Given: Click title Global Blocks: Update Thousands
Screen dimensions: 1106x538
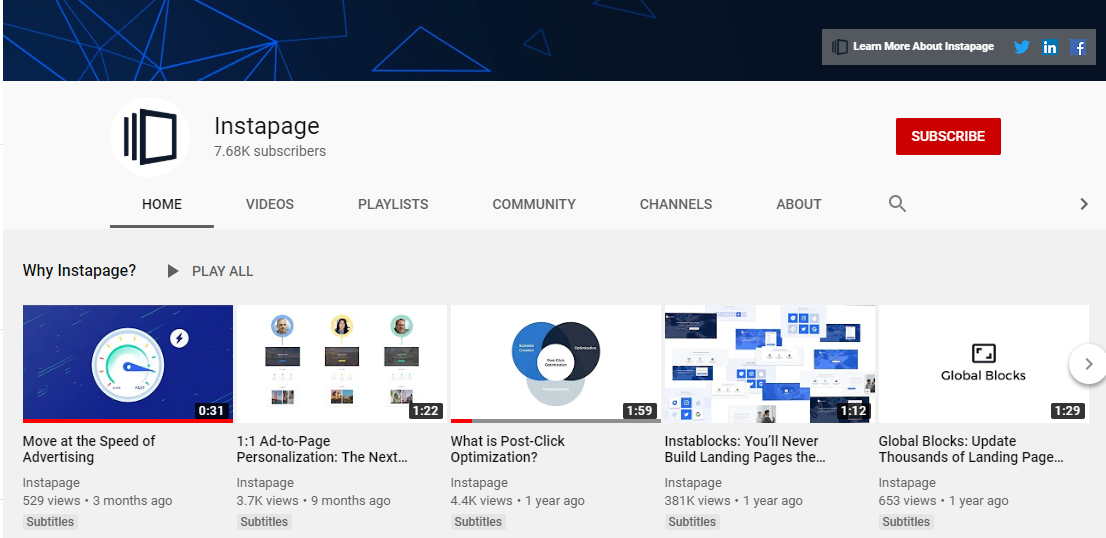Looking at the screenshot, I should pyautogui.click(x=971, y=449).
